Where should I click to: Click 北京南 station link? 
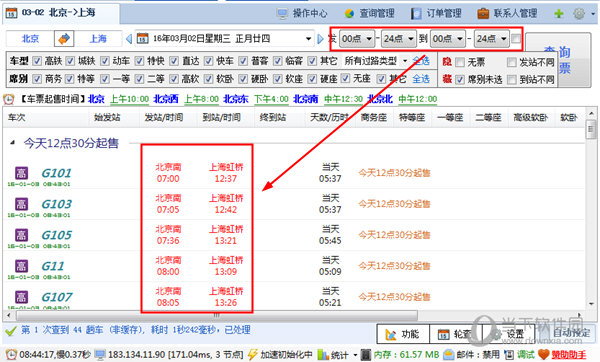pyautogui.click(x=305, y=99)
